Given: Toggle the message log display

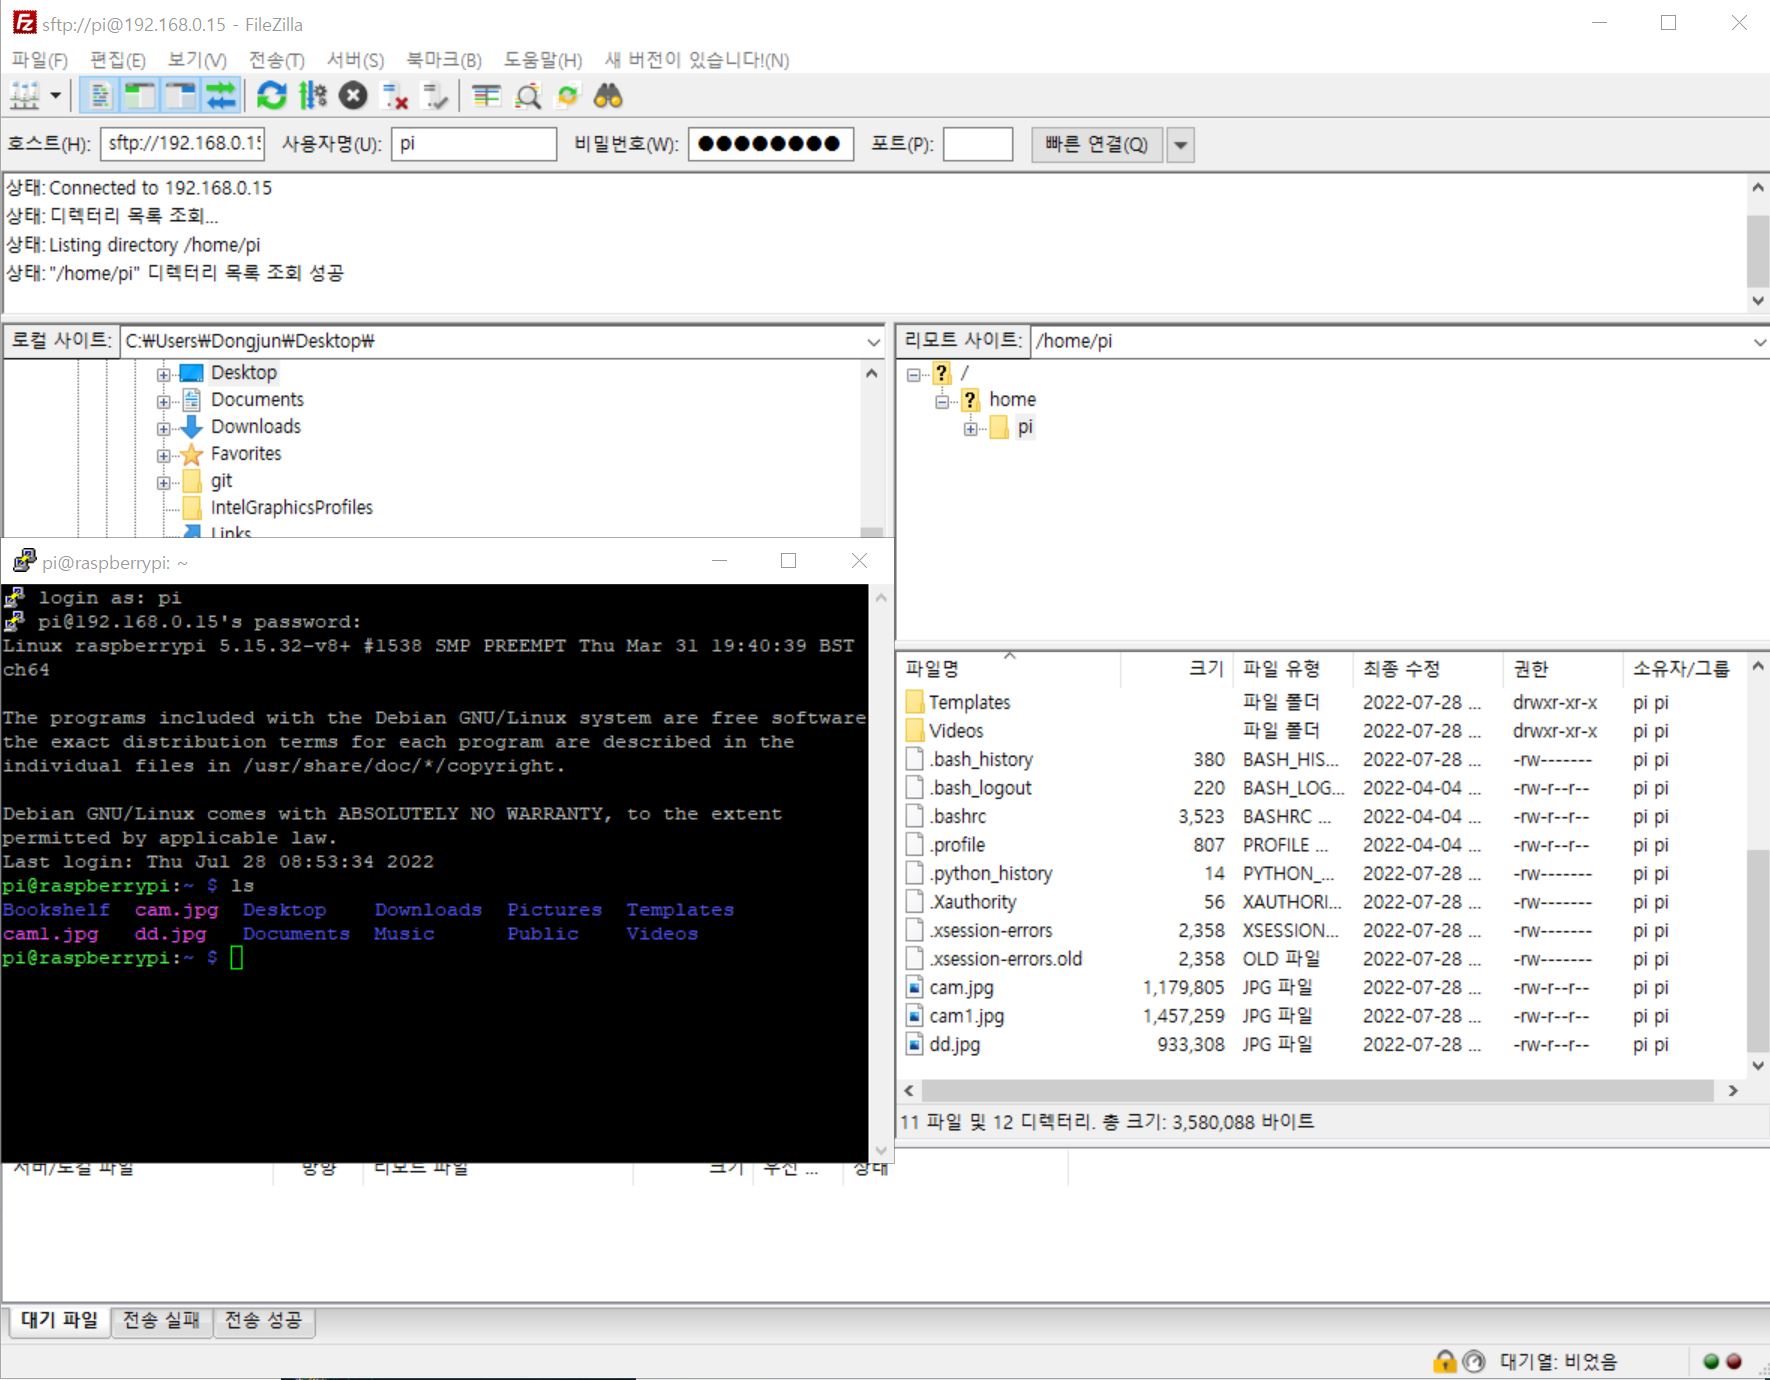Looking at the screenshot, I should pyautogui.click(x=99, y=96).
